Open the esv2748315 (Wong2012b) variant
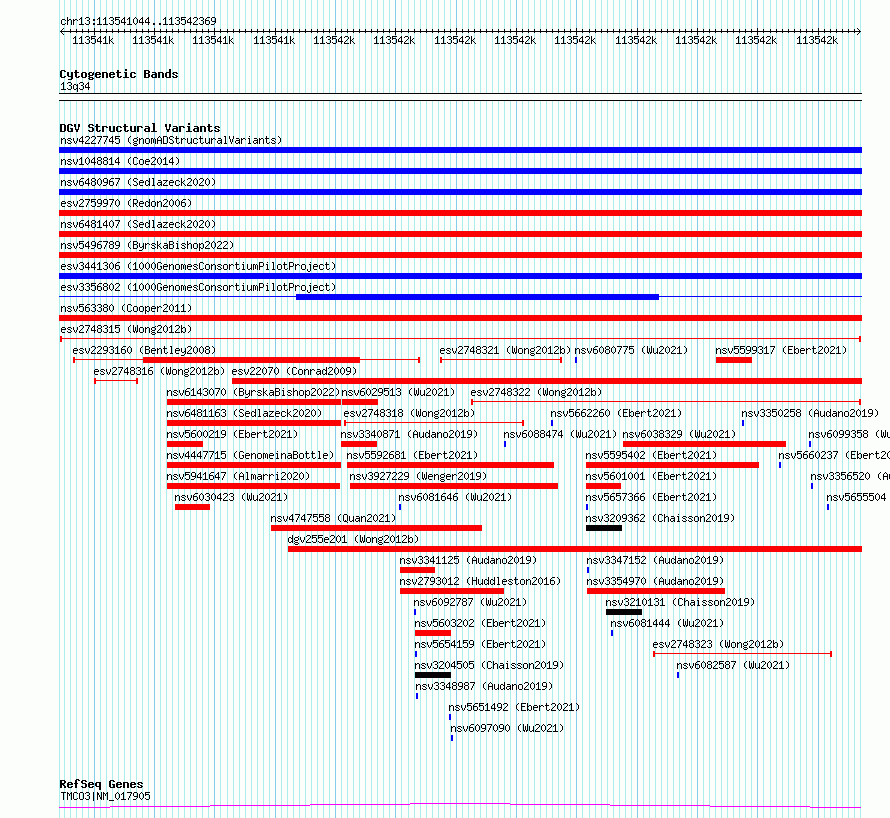Viewport: 890px width, 818px height. coord(126,329)
